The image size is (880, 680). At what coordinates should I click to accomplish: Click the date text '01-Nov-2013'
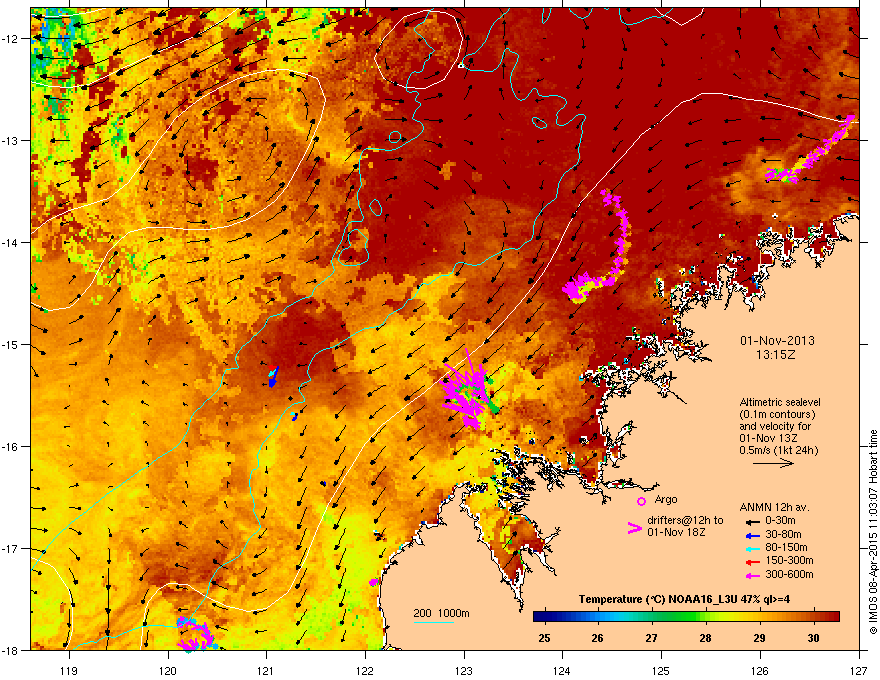click(x=777, y=341)
